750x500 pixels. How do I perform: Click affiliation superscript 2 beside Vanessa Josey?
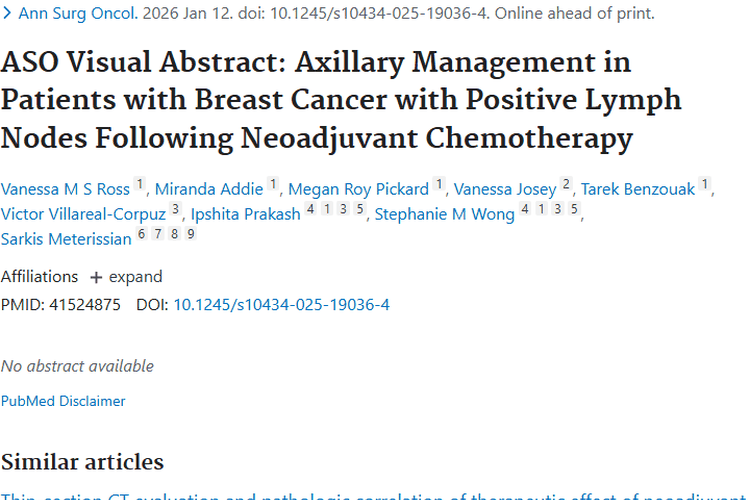point(567,185)
